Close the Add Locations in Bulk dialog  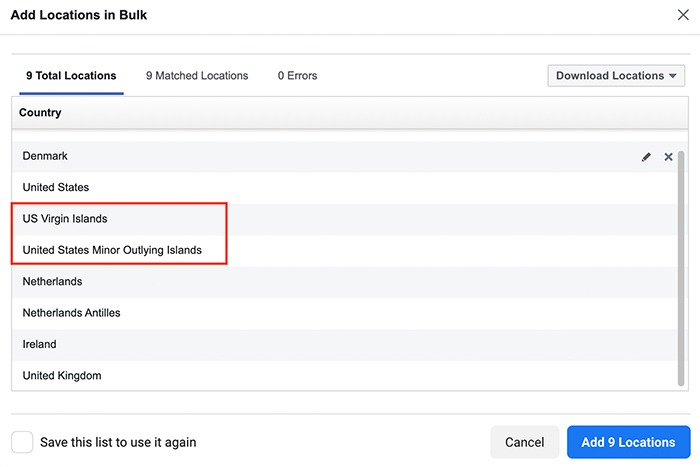[x=682, y=15]
